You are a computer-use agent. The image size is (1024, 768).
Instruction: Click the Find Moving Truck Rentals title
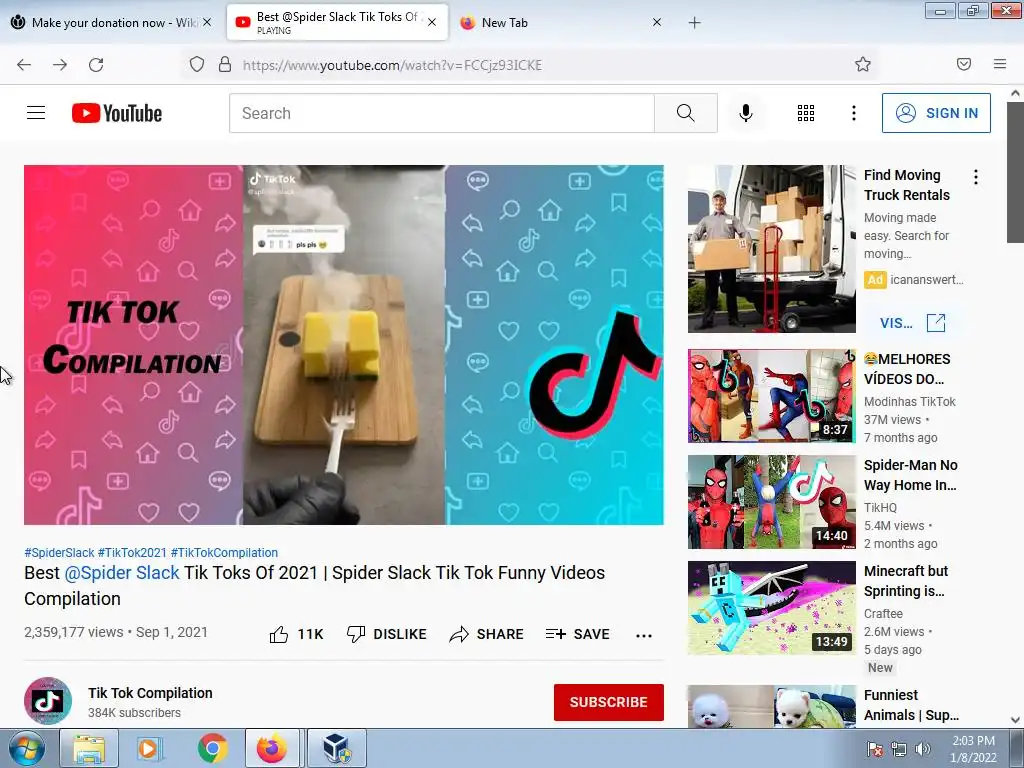tap(906, 185)
